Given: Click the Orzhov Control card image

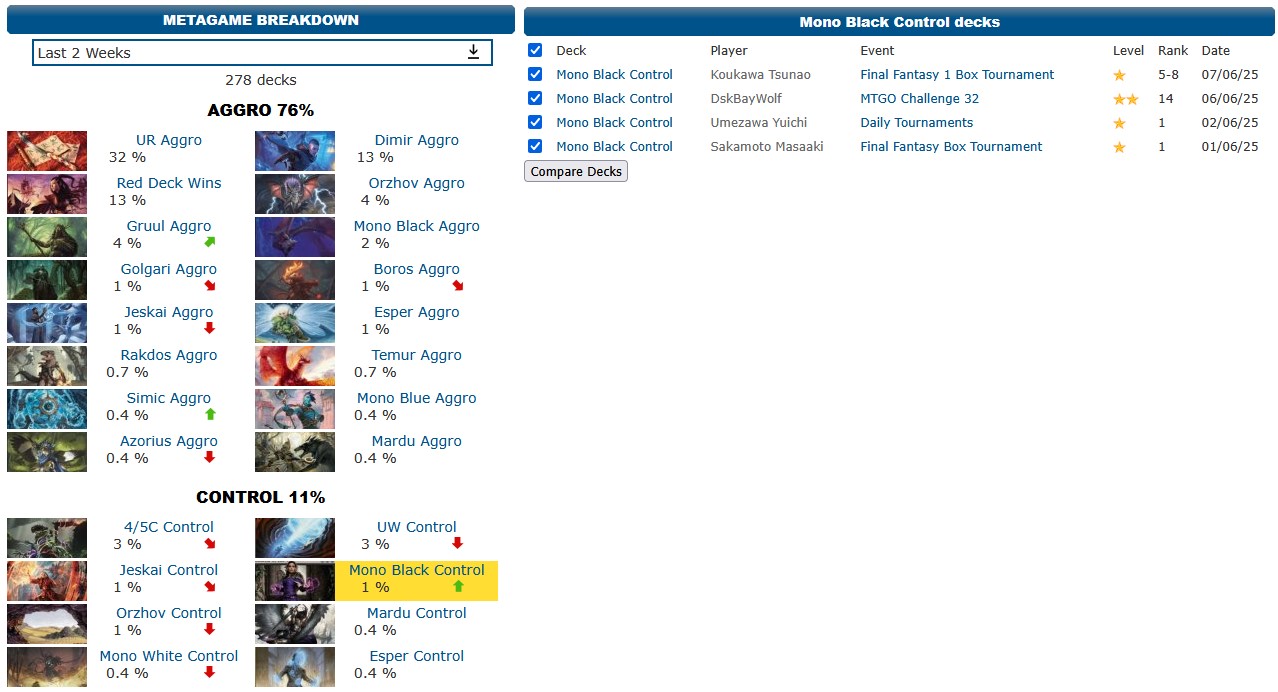Looking at the screenshot, I should 47,624.
